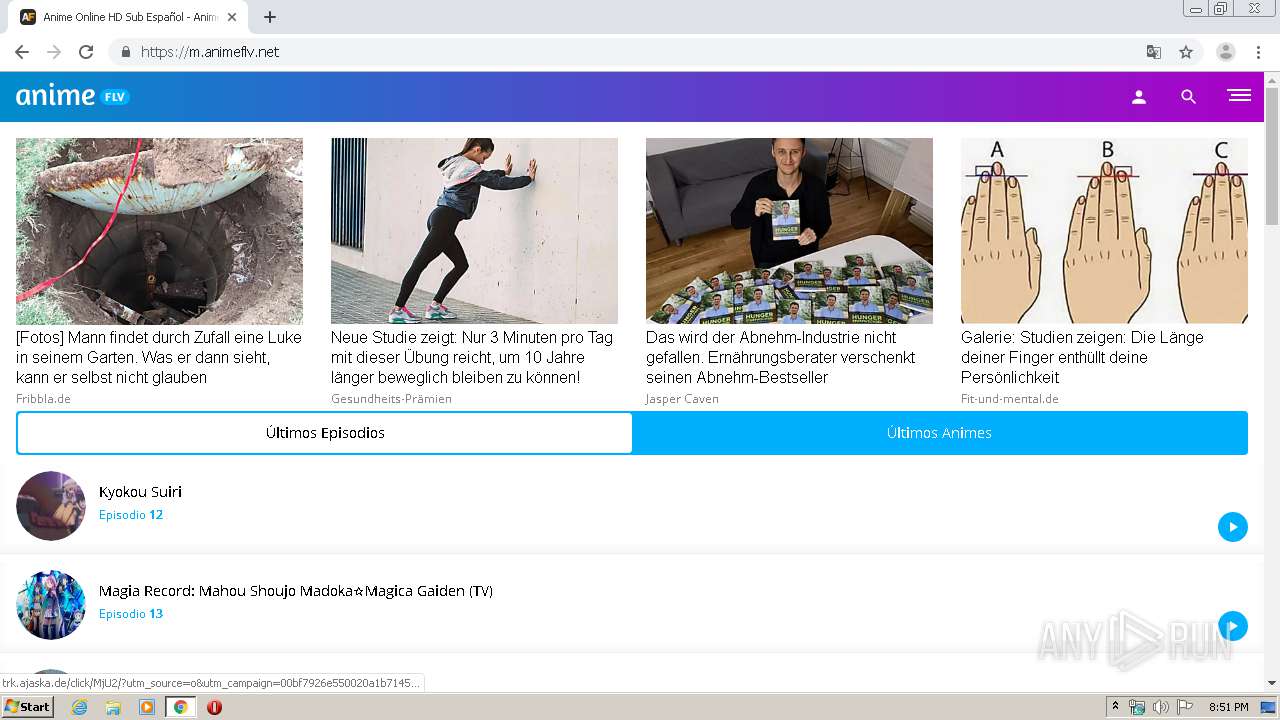This screenshot has width=1280, height=720.
Task: Click Jasper Caven source label
Action: 682,399
